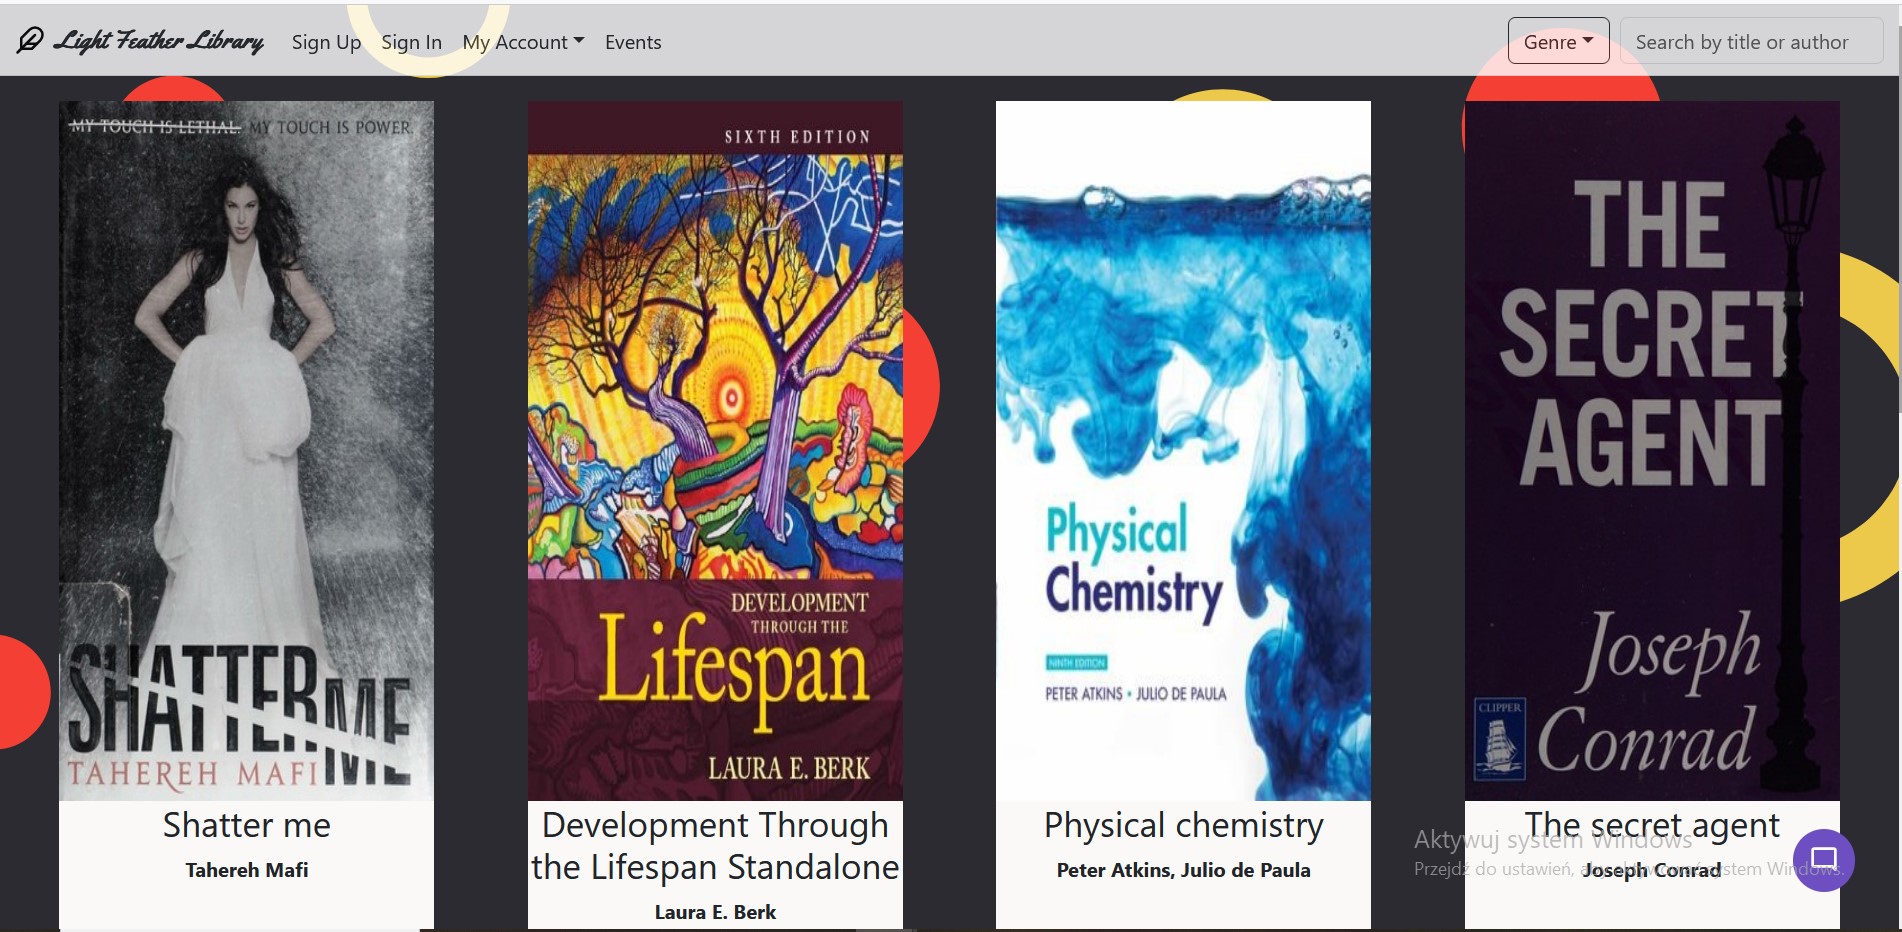Open the Sign In page
The width and height of the screenshot is (1902, 932).
pyautogui.click(x=411, y=42)
